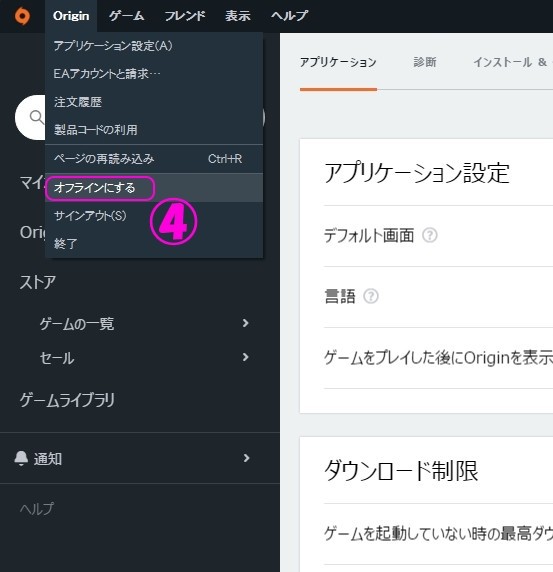Click the アプリケーション設定 heading
The height and width of the screenshot is (572, 553).
click(417, 173)
